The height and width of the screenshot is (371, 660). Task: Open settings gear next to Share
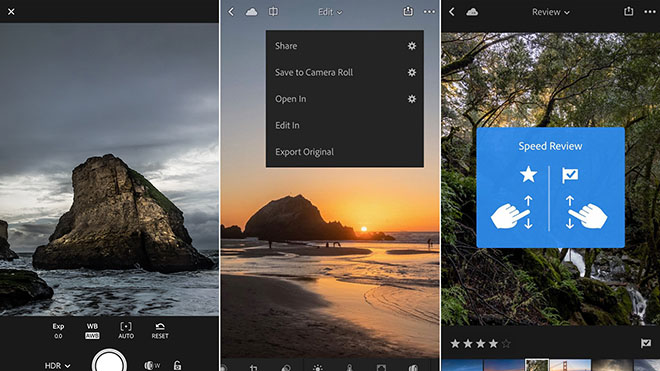coord(412,46)
